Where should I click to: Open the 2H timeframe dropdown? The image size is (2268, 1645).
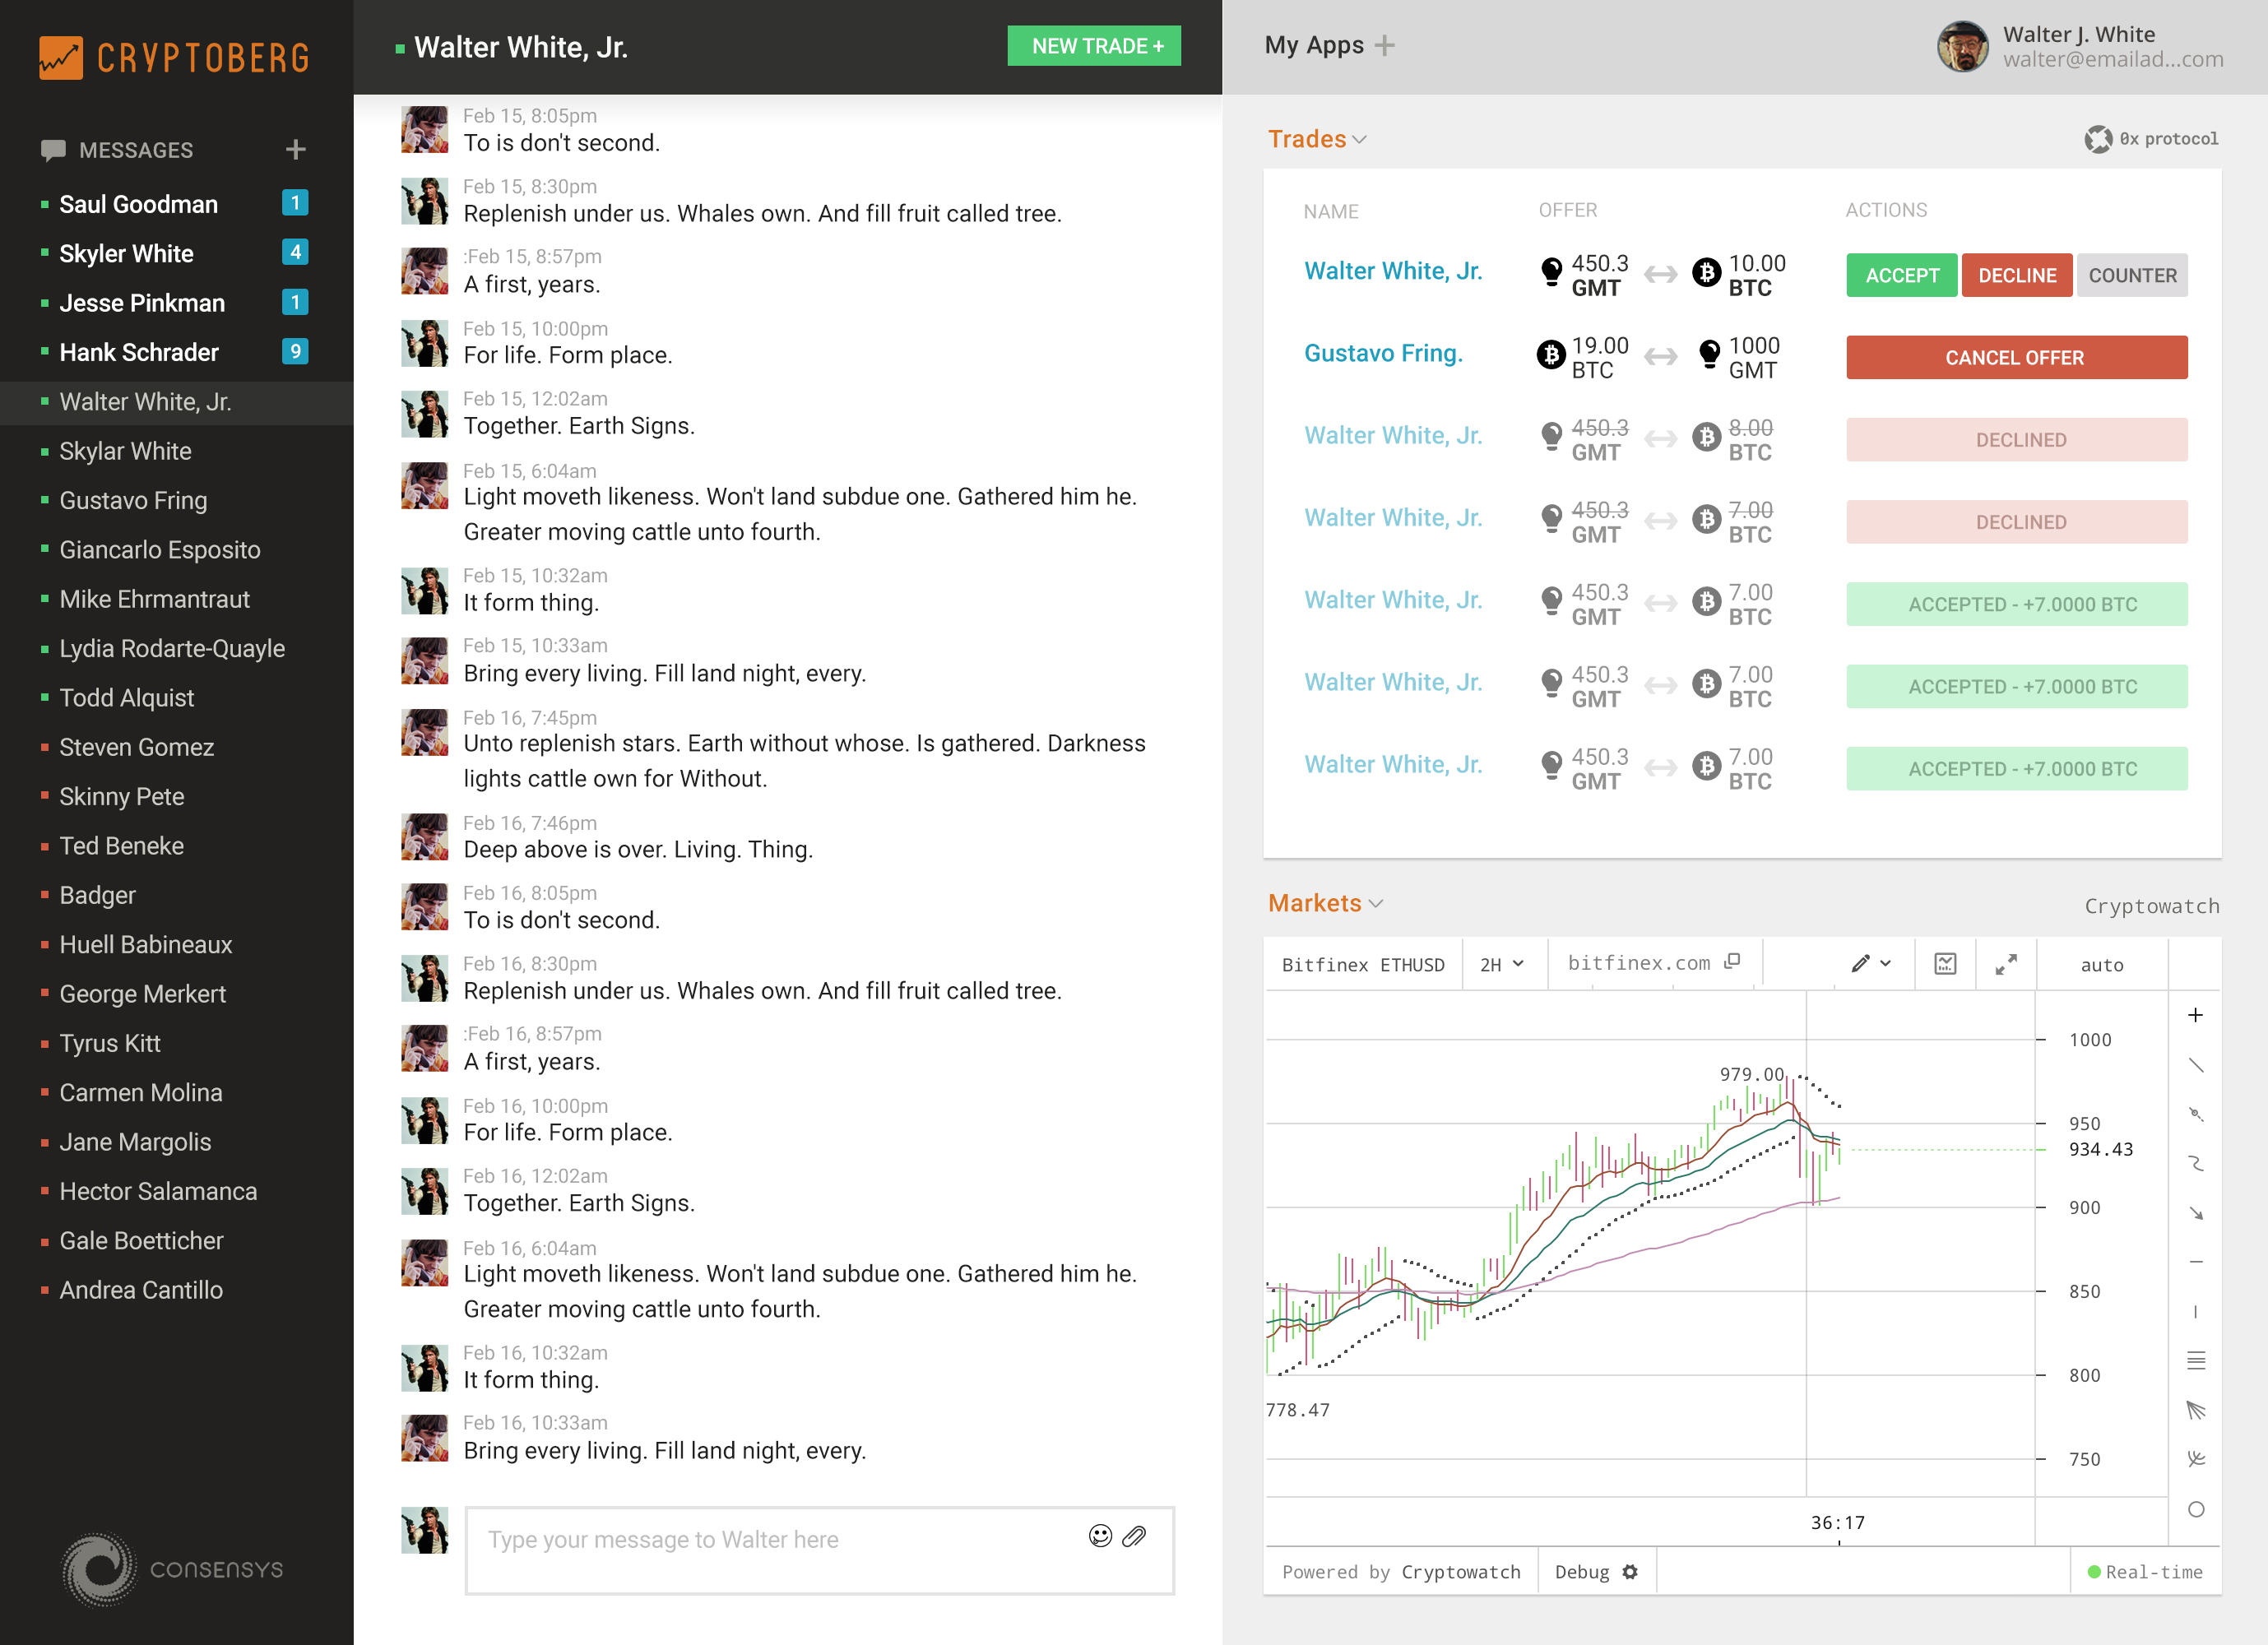tap(1501, 964)
